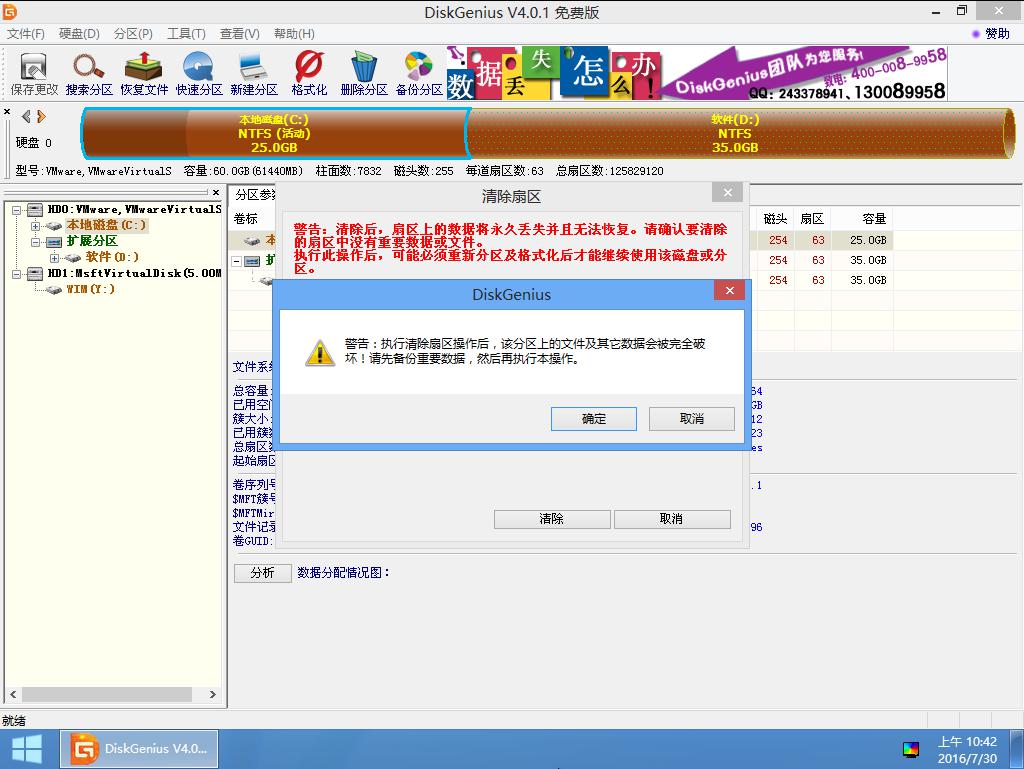The height and width of the screenshot is (769, 1024).
Task: Close the DiskGenius warning dialog
Action: pyautogui.click(x=729, y=291)
